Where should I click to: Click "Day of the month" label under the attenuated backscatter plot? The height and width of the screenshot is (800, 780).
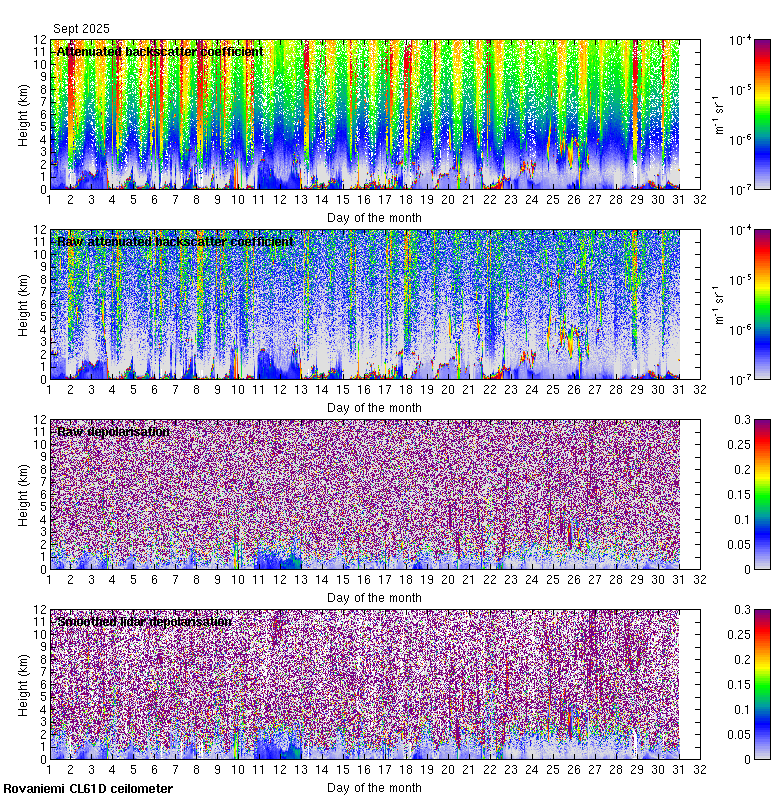click(x=374, y=218)
